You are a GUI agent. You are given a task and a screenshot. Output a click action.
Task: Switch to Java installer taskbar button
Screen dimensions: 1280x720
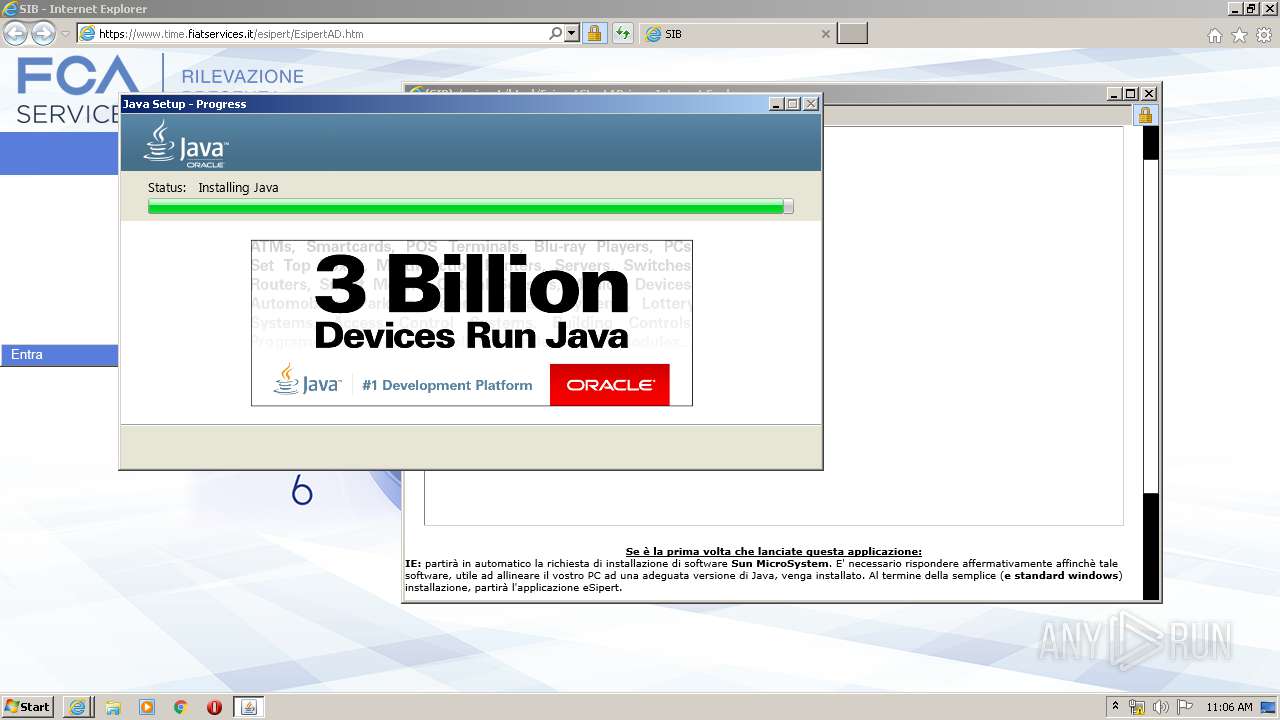point(249,707)
